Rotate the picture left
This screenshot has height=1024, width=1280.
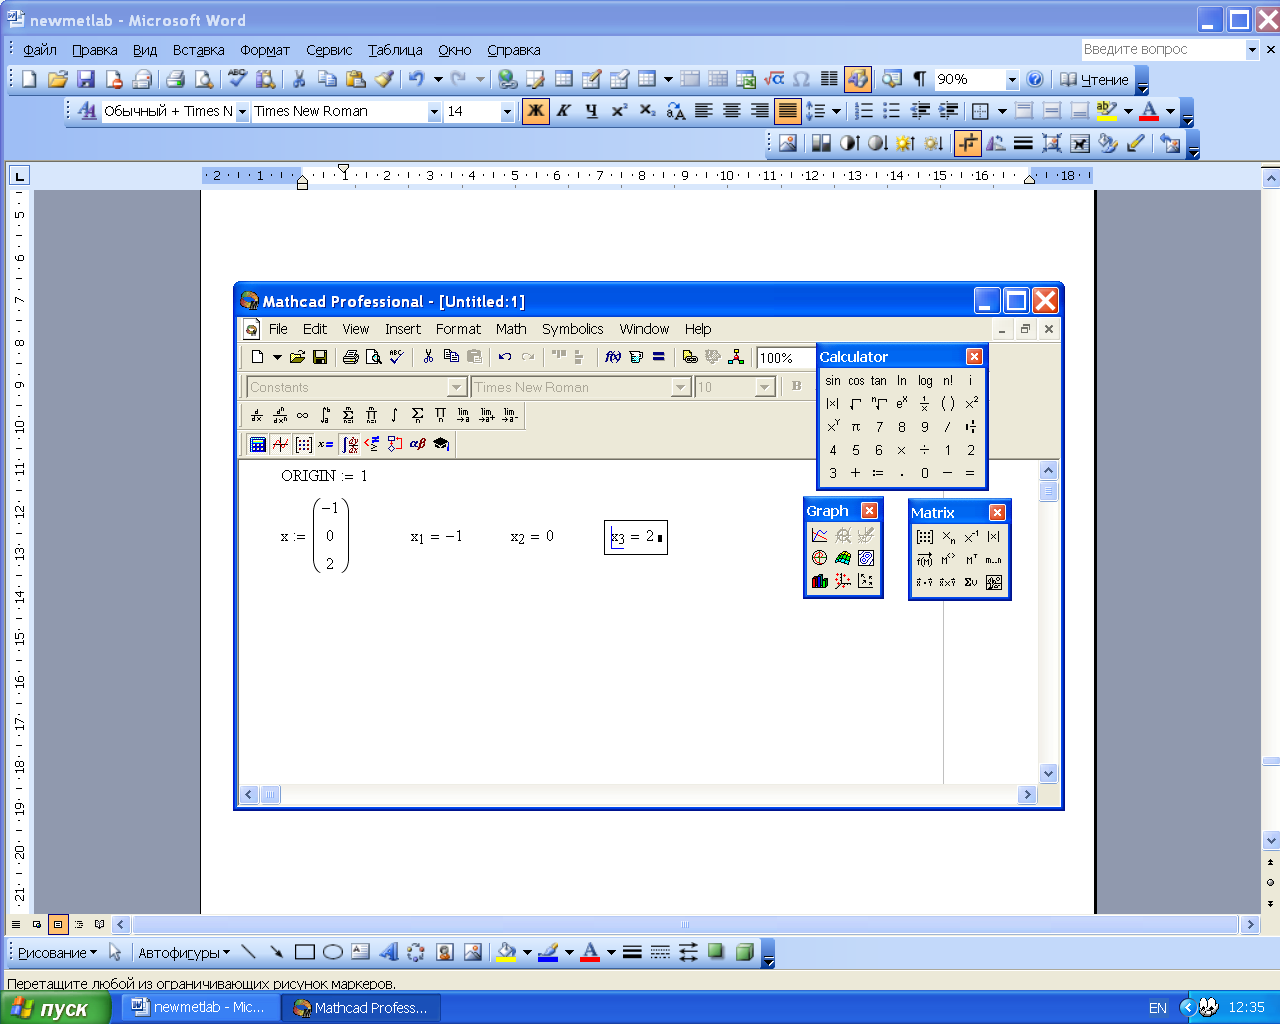point(995,143)
